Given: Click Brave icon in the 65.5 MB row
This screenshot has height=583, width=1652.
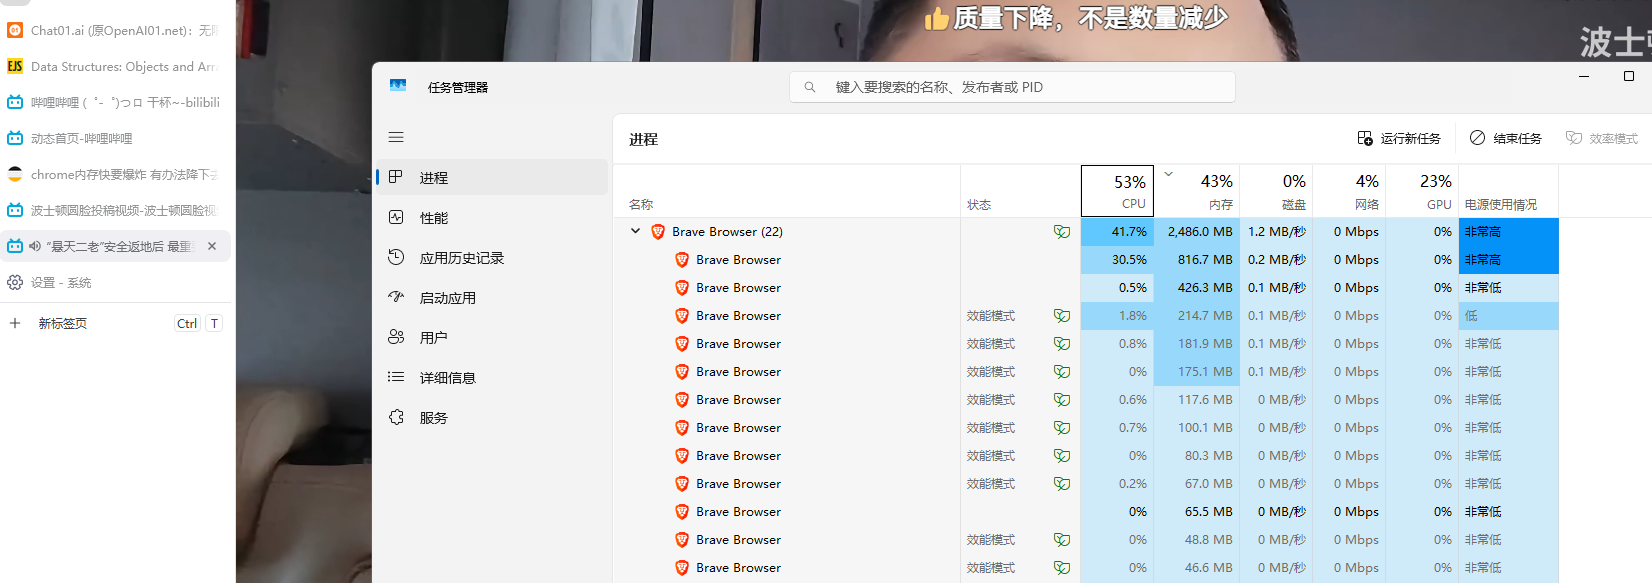Looking at the screenshot, I should [682, 512].
